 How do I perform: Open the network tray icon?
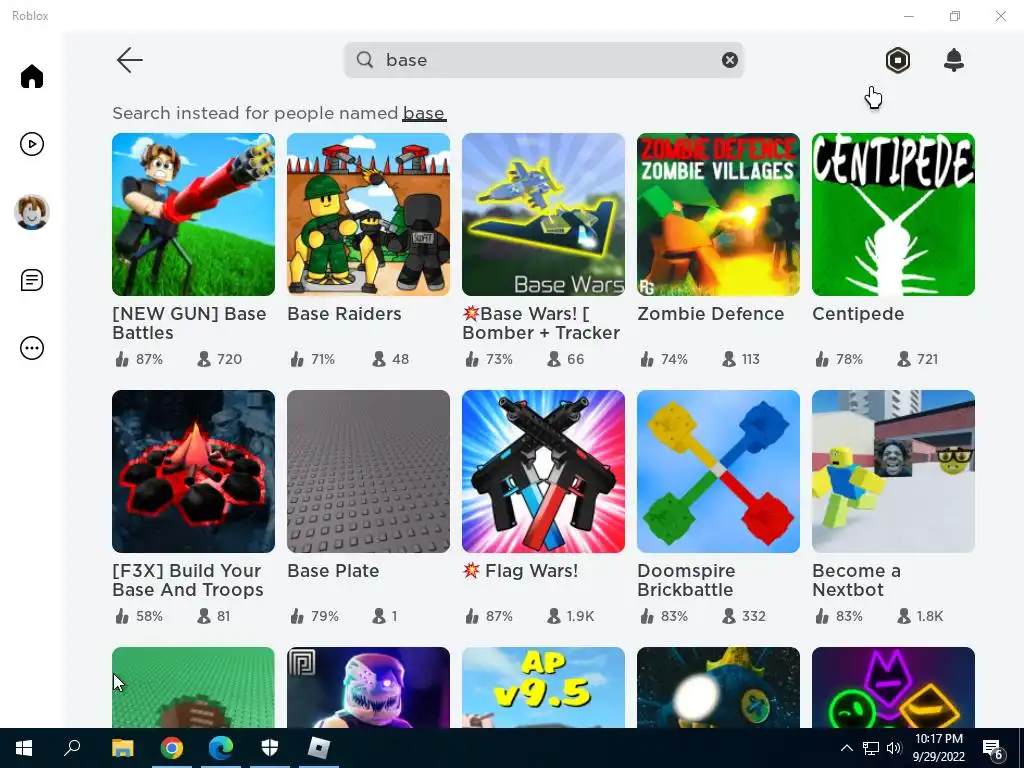click(871, 748)
